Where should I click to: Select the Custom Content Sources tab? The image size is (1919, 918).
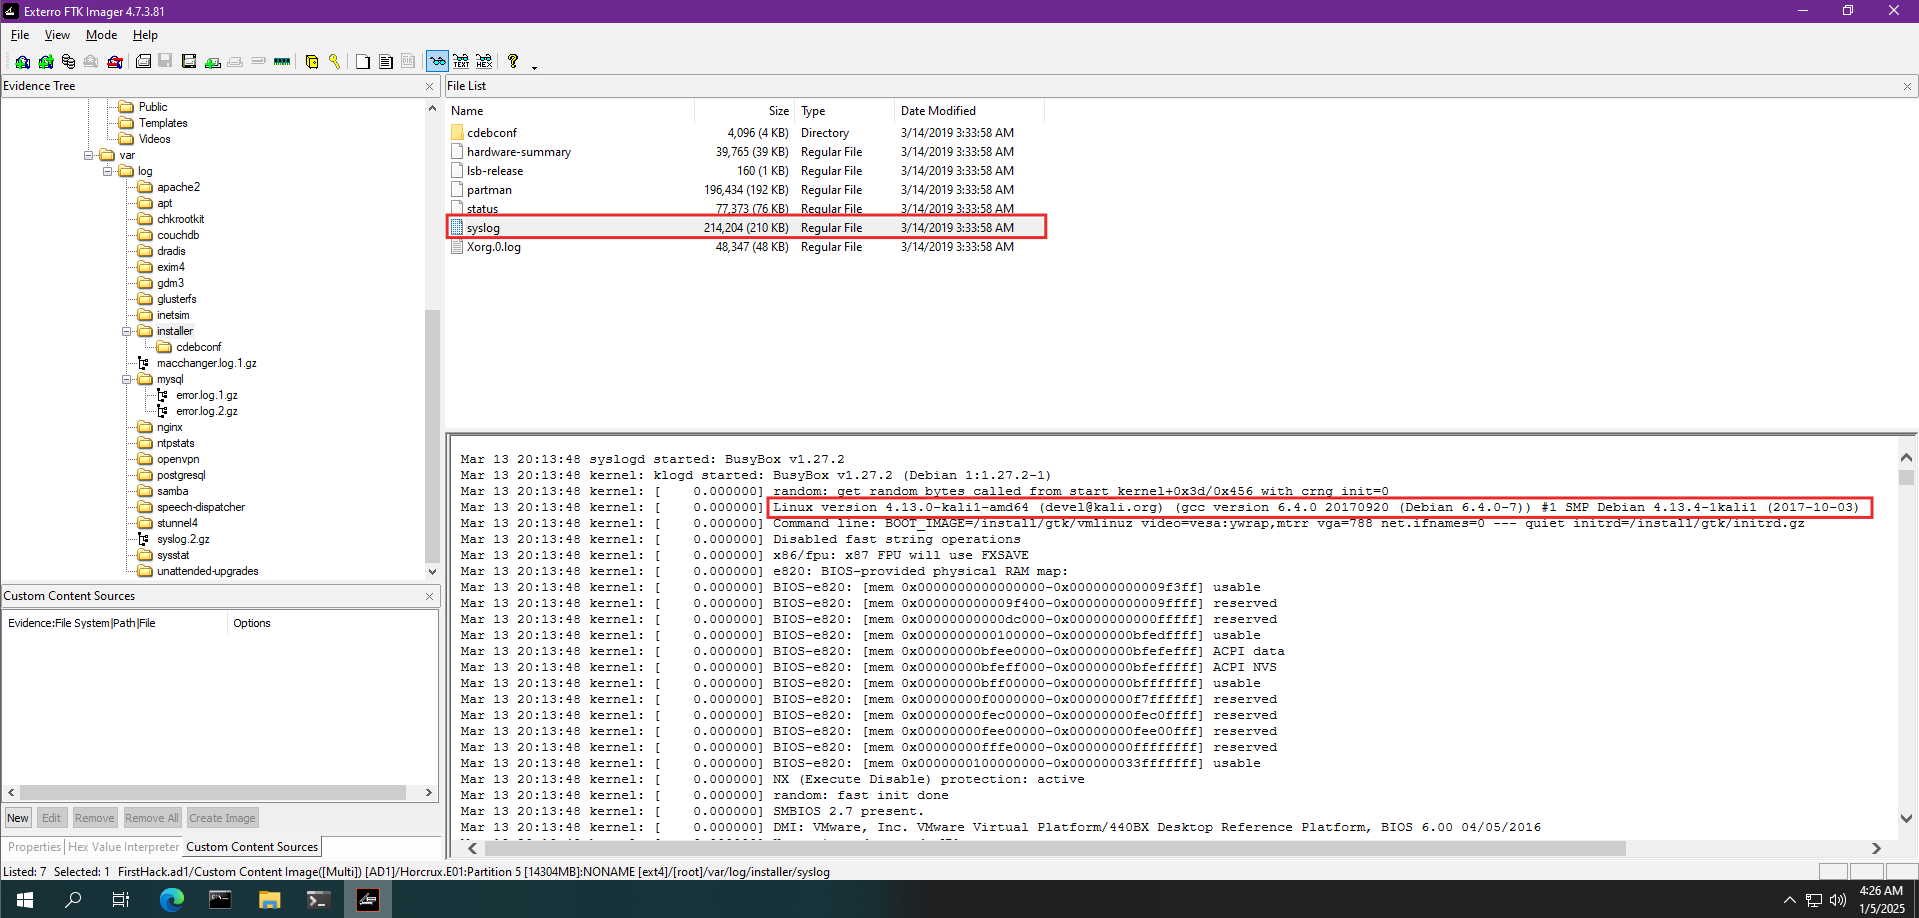point(252,847)
